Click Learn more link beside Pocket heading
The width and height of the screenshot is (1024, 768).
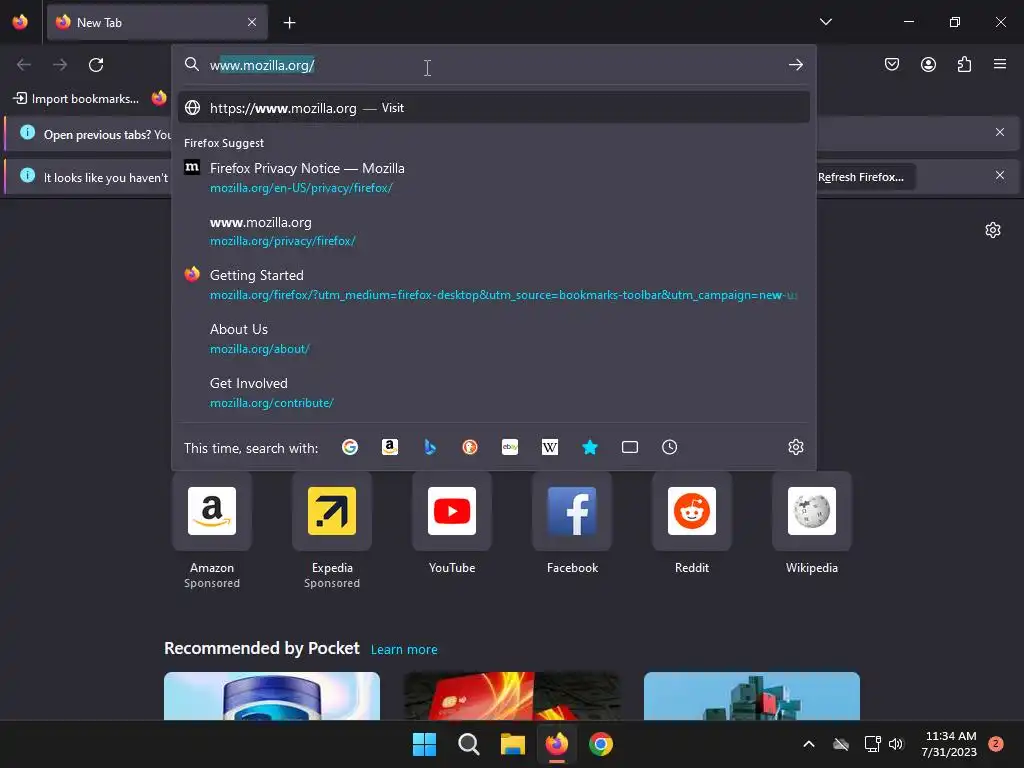coord(404,650)
